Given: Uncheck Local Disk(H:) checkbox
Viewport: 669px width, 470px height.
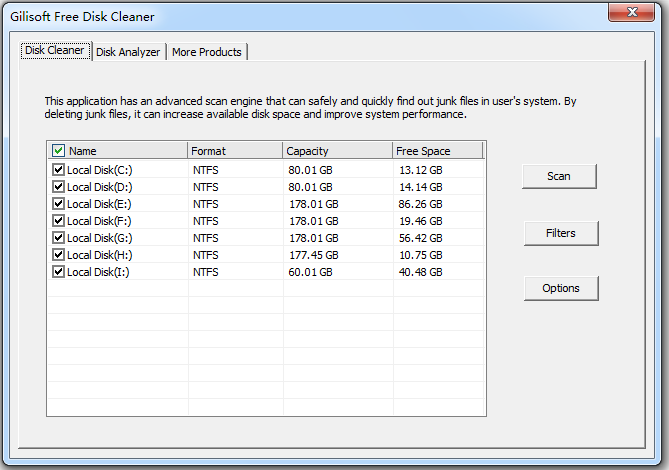Looking at the screenshot, I should pyautogui.click(x=58, y=255).
